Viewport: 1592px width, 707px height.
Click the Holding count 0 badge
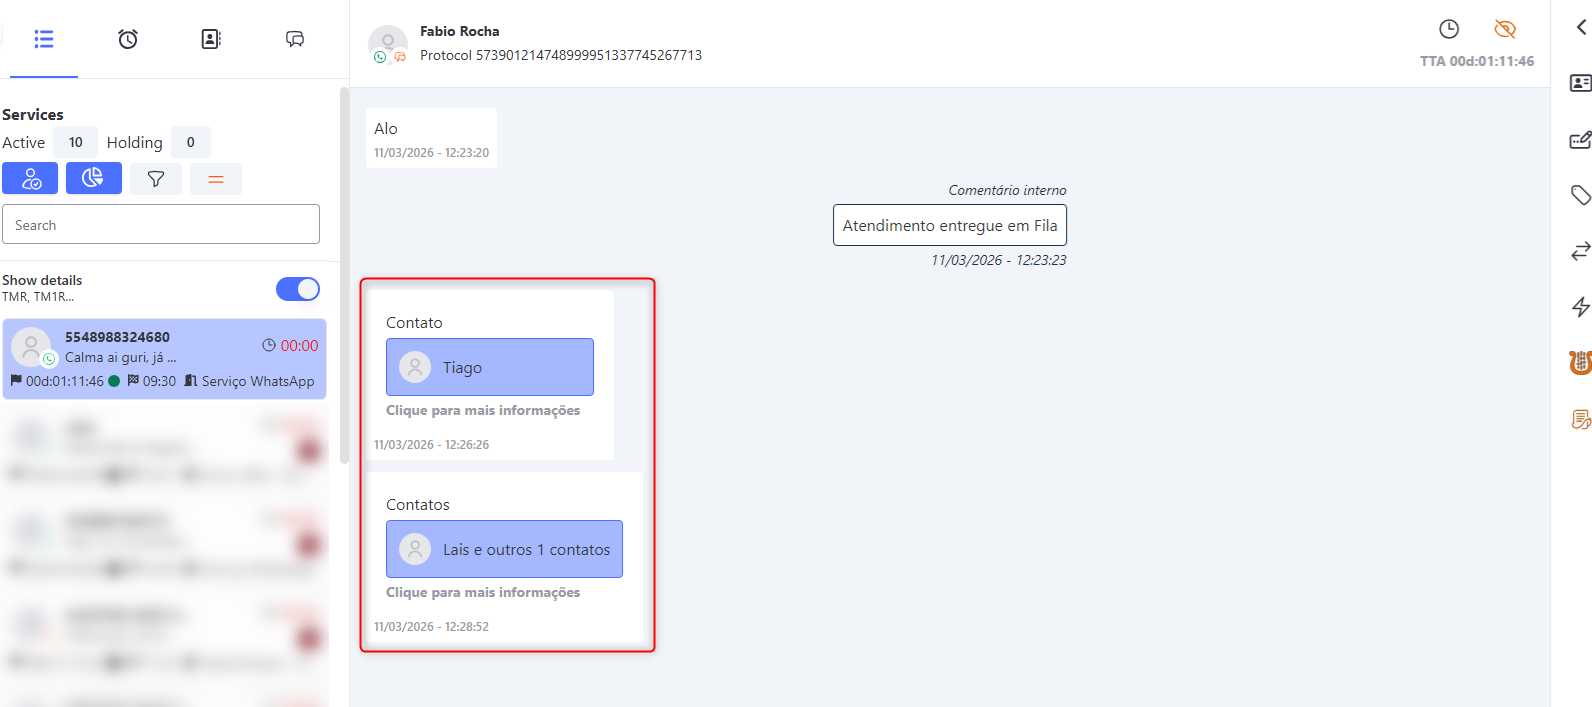click(191, 142)
